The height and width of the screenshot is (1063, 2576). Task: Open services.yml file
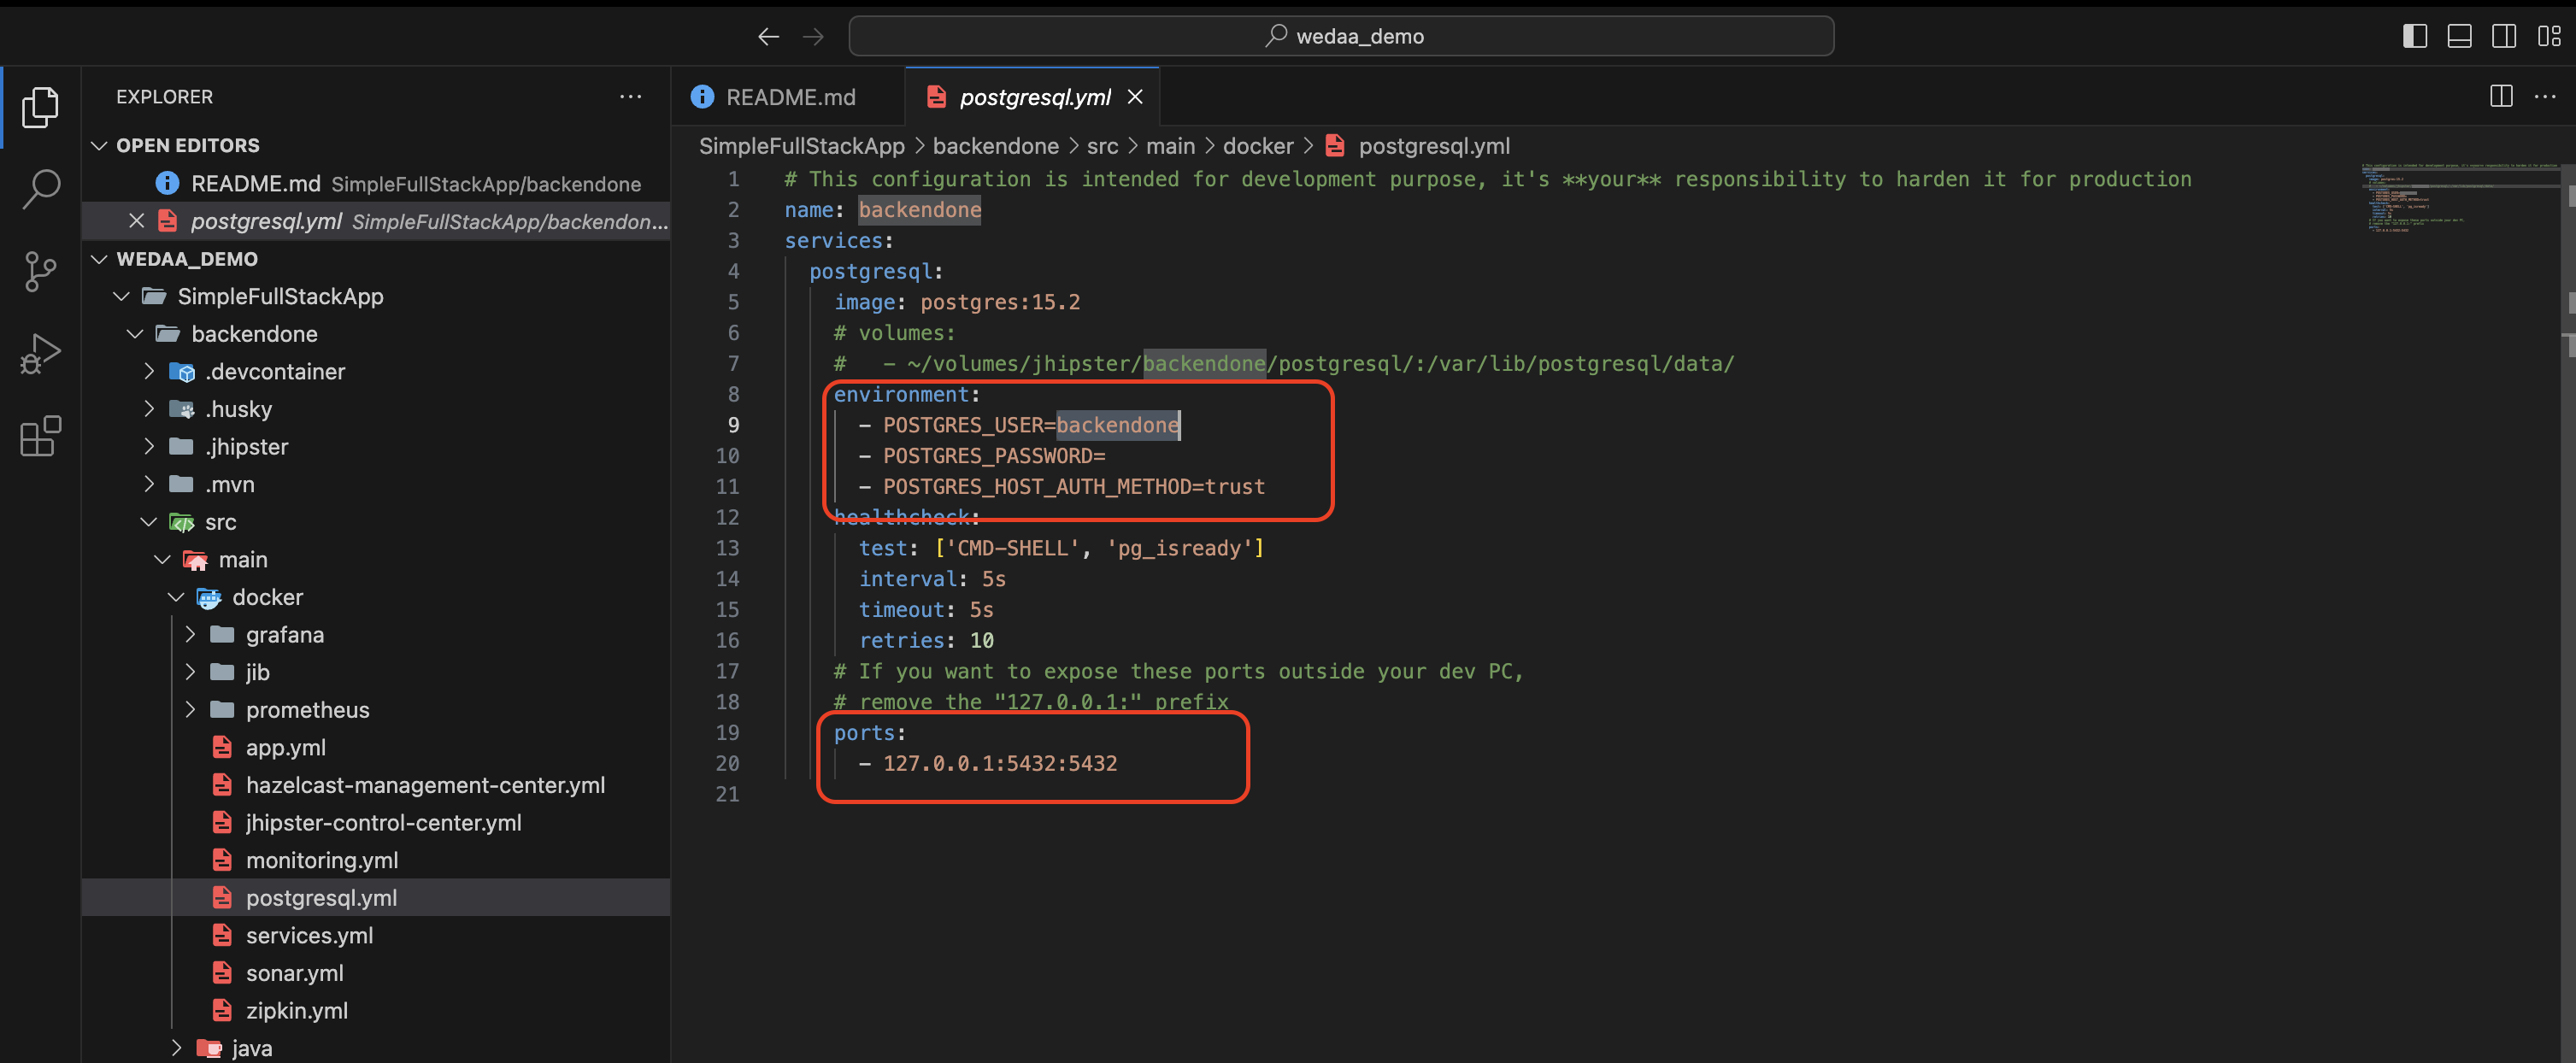[375, 935]
